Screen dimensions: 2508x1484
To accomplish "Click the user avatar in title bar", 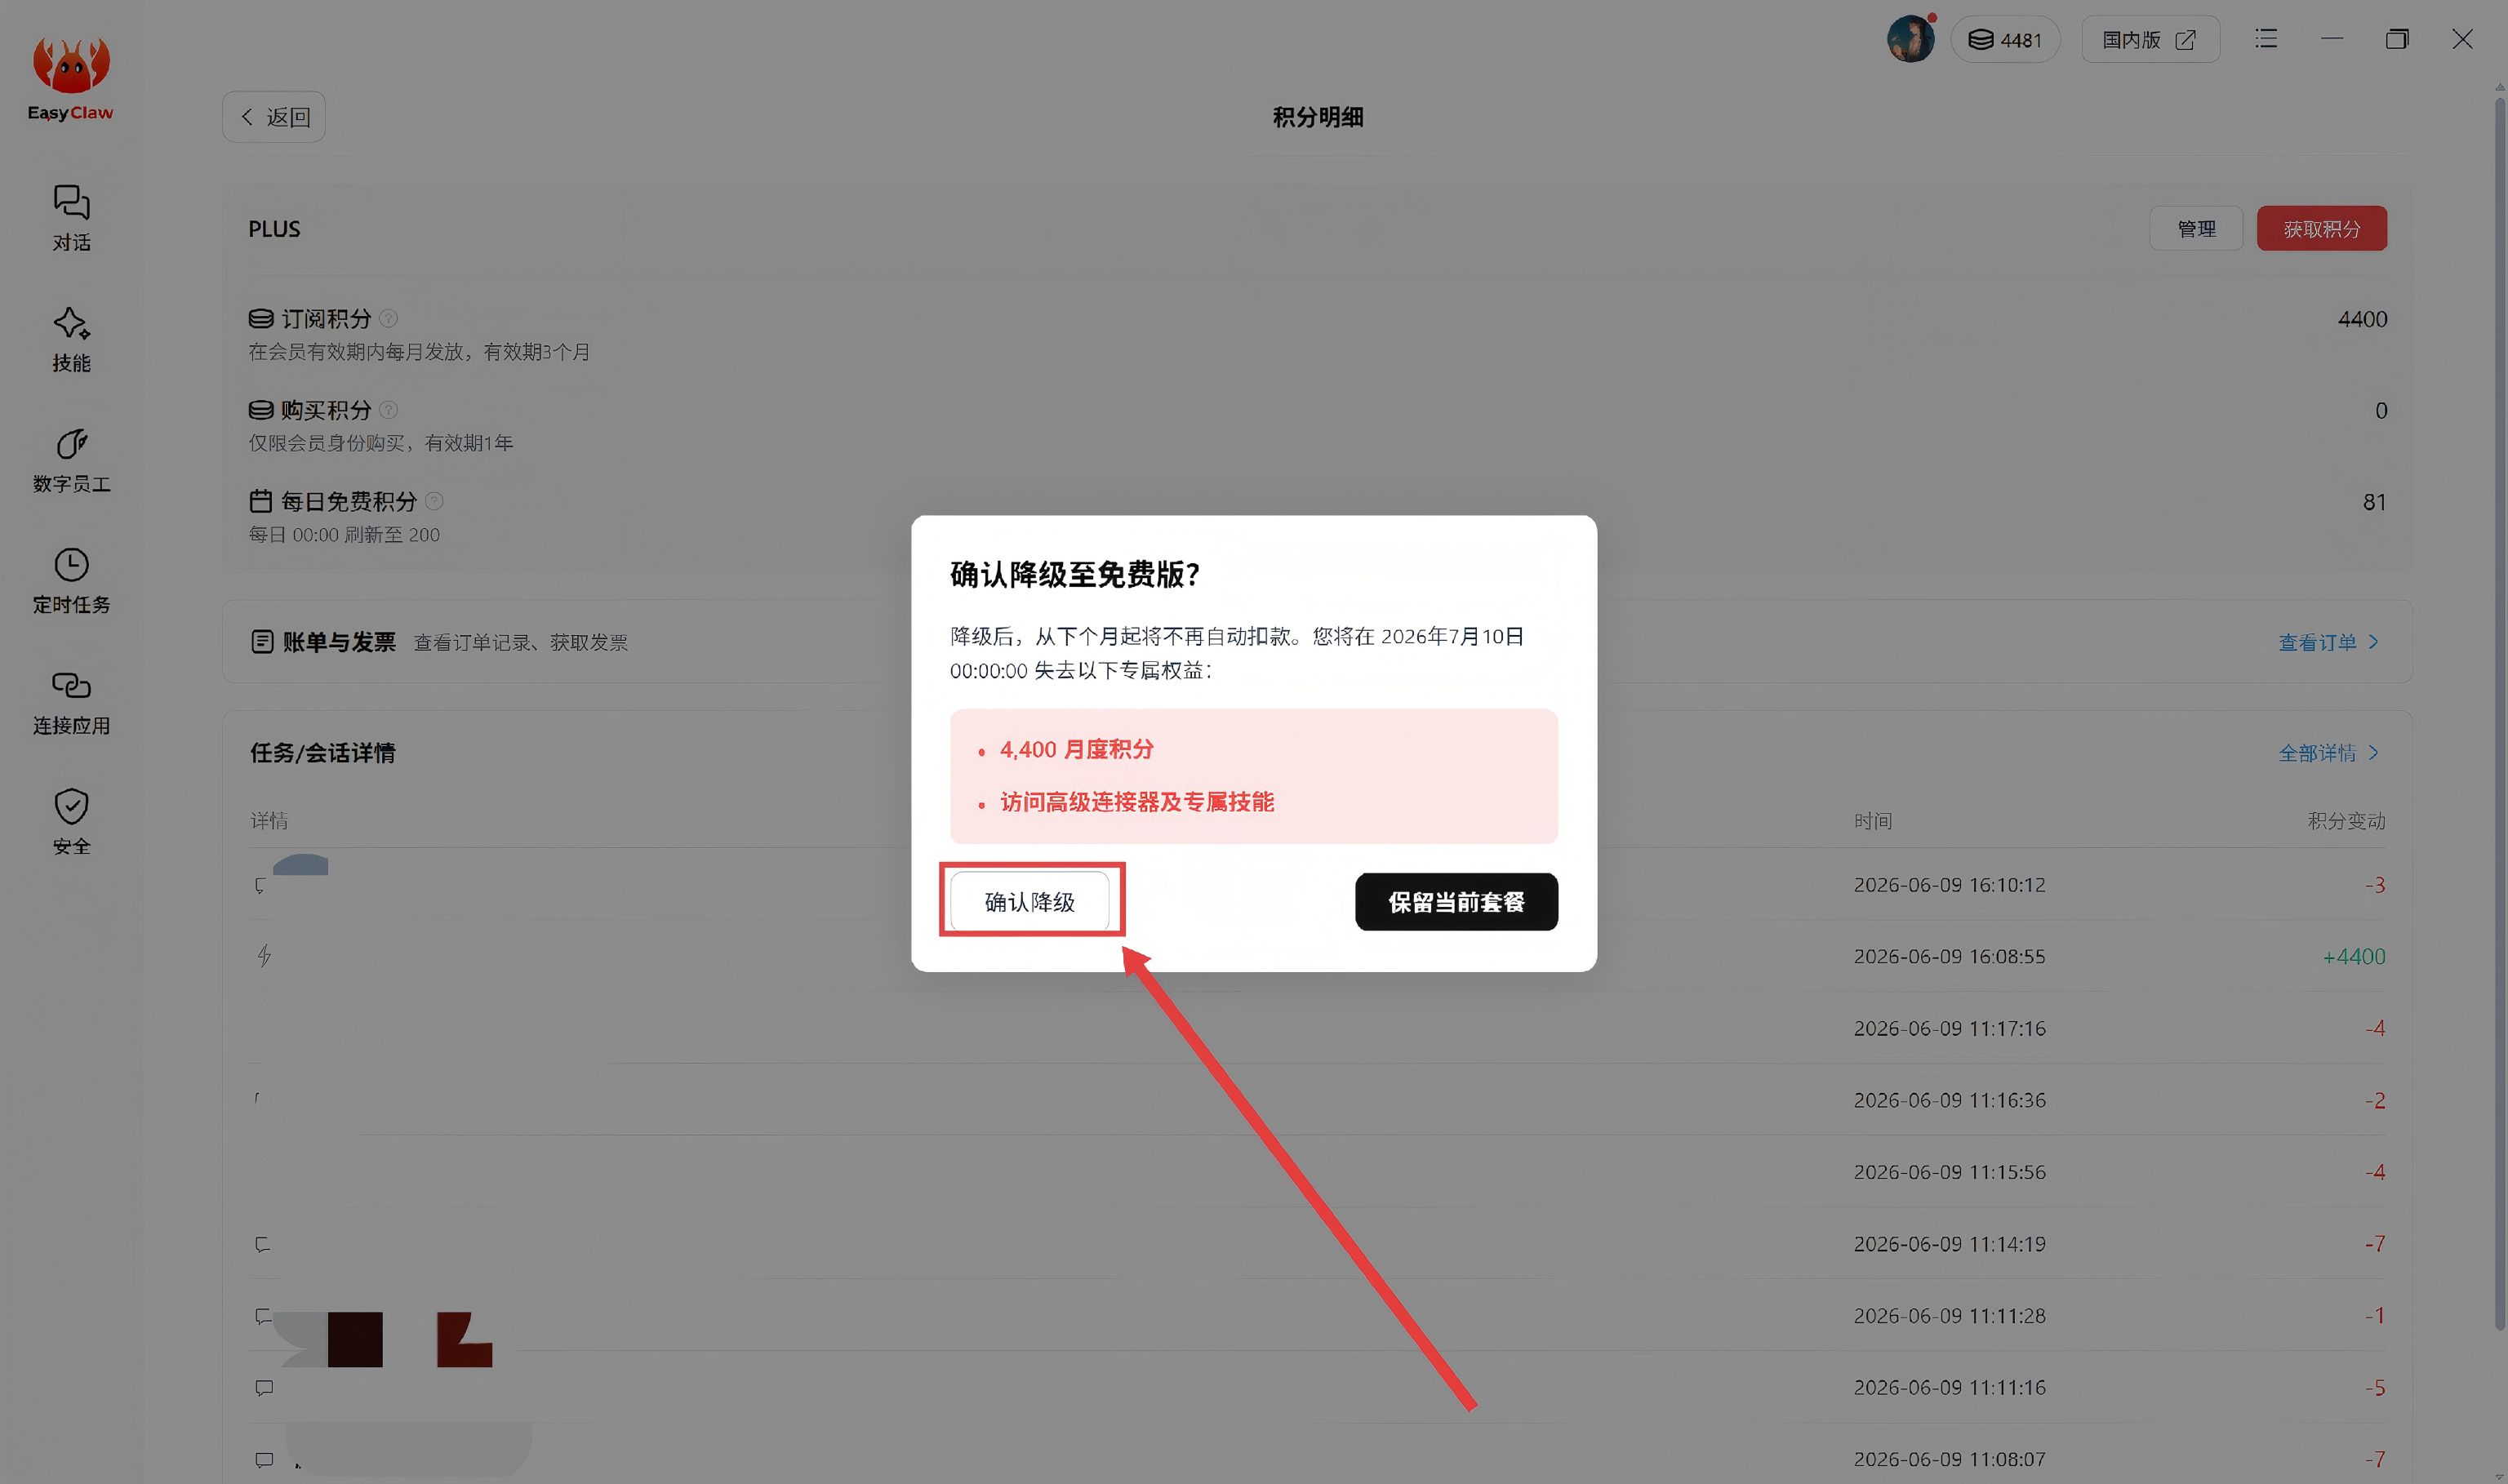I will (1910, 39).
